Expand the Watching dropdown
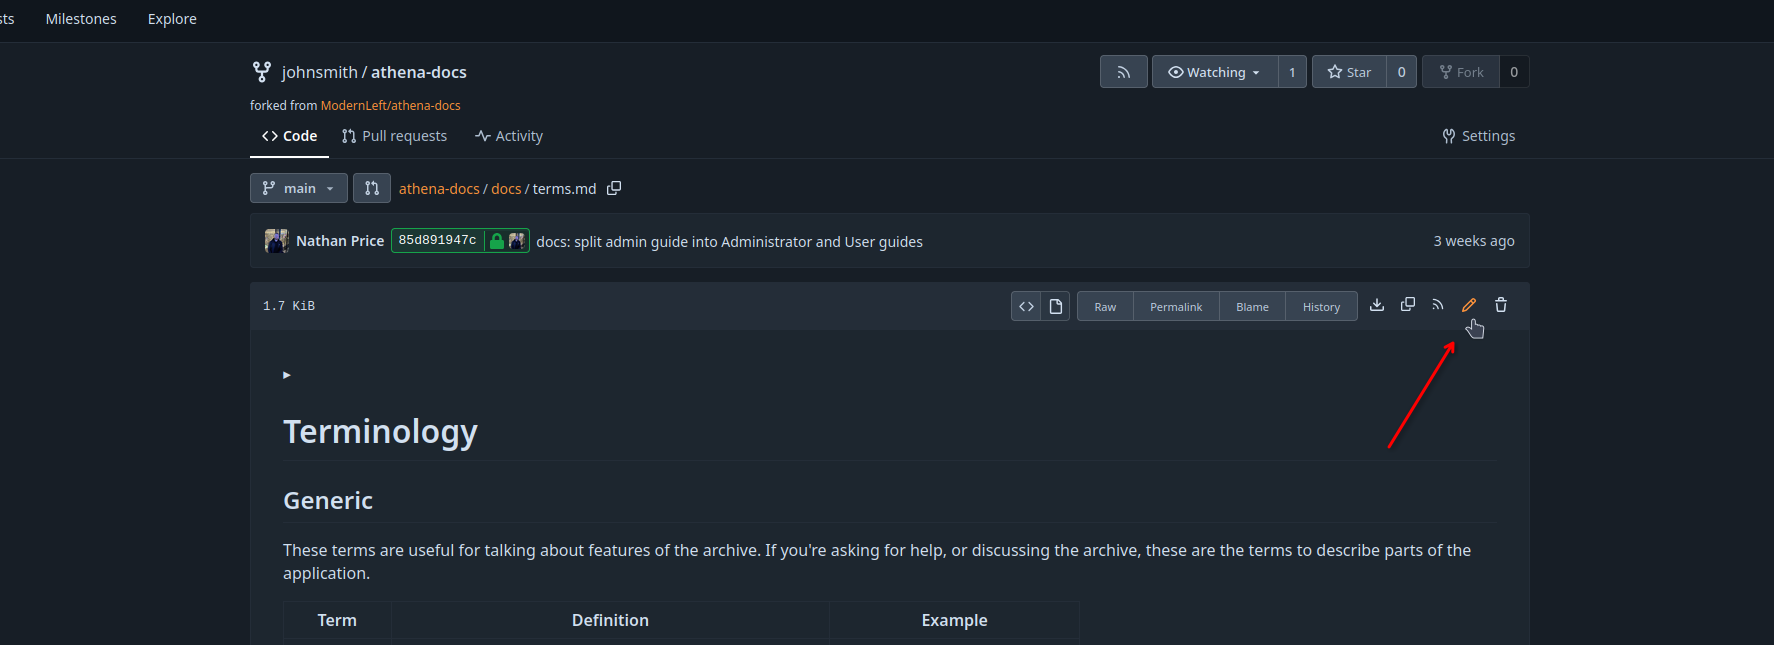Screen dimensions: 1774x645 (x=1215, y=72)
